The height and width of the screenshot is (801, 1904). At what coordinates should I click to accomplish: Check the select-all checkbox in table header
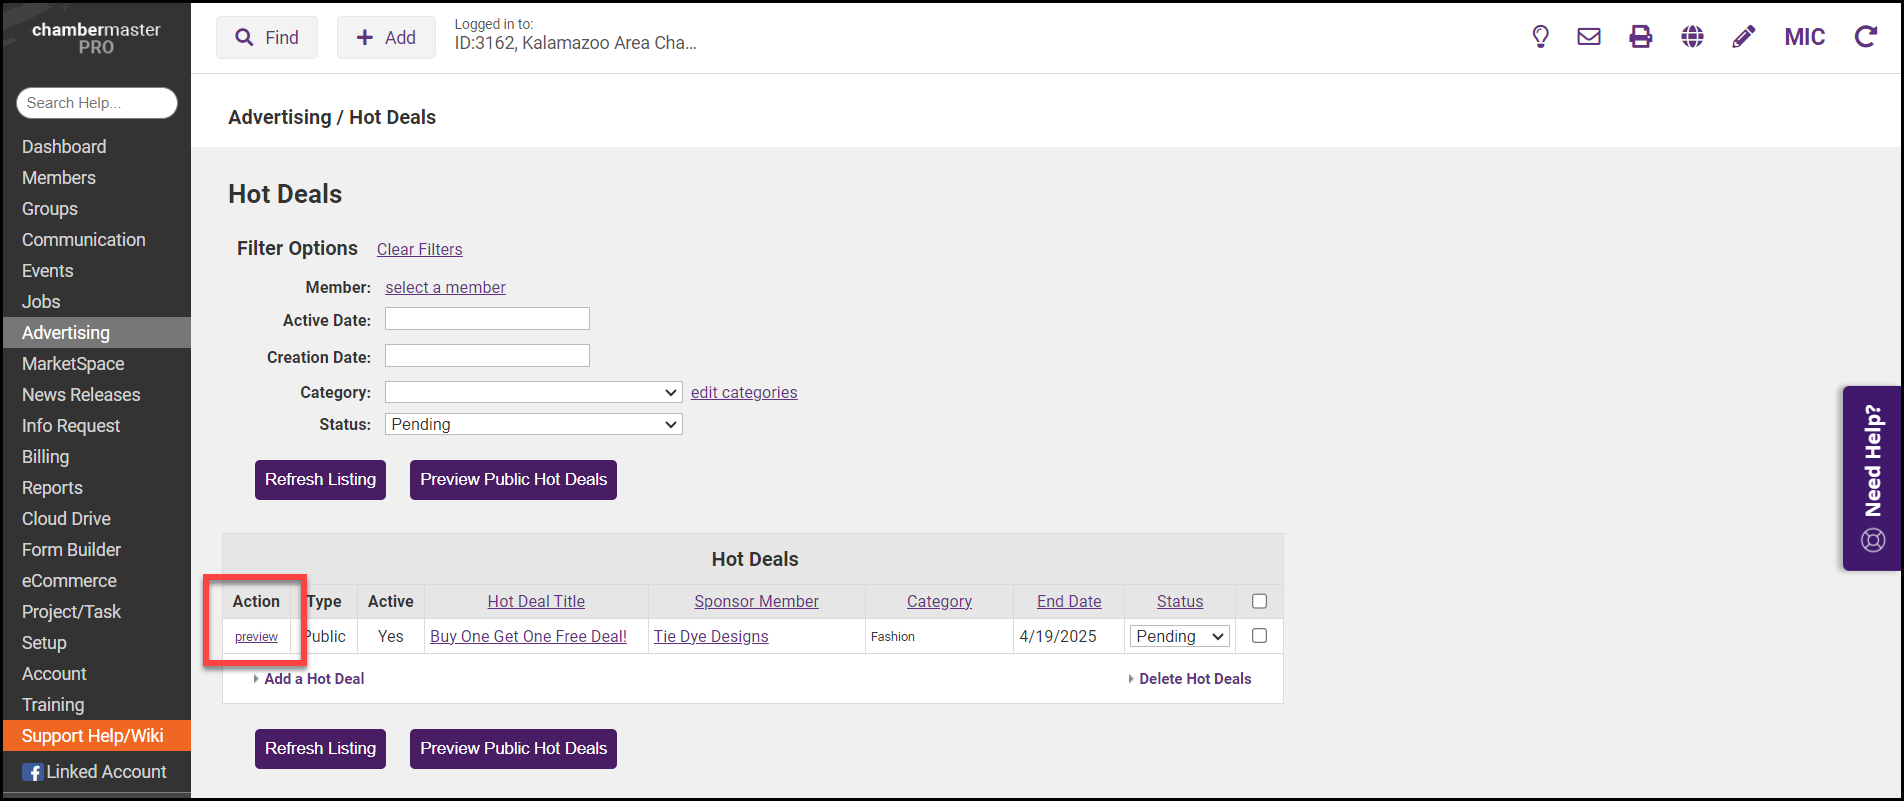[x=1259, y=601]
